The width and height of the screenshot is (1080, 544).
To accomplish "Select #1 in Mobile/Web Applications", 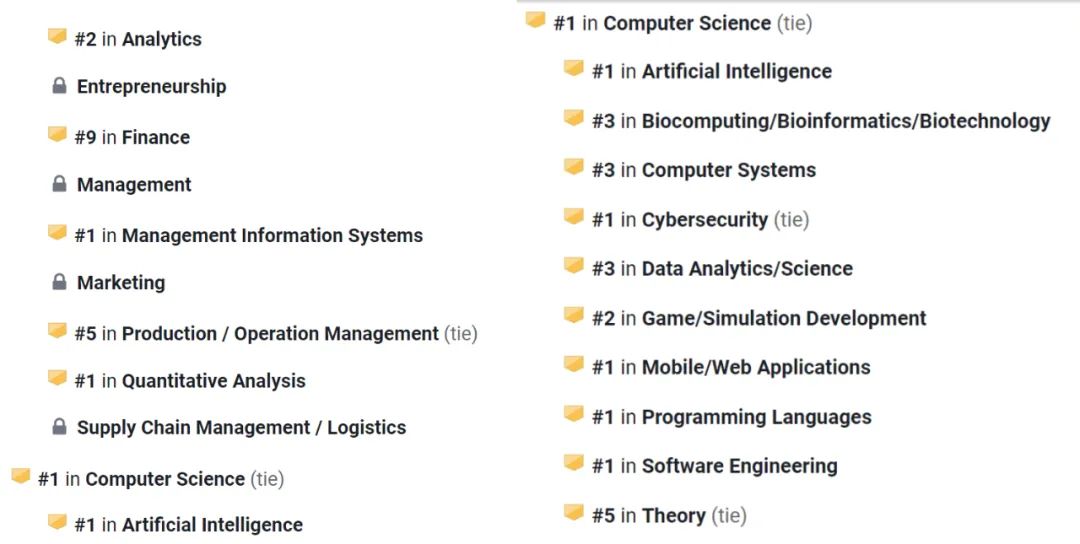I will [x=731, y=367].
